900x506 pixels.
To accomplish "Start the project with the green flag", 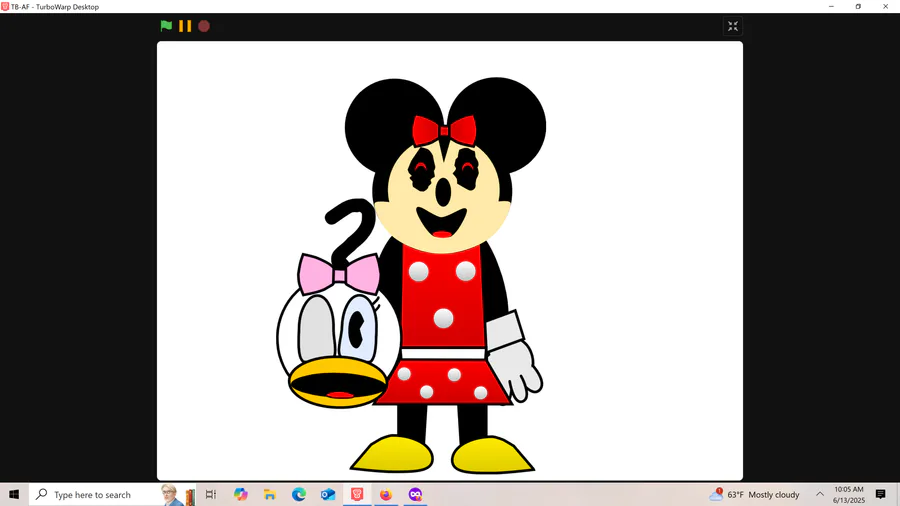I will click(x=166, y=26).
